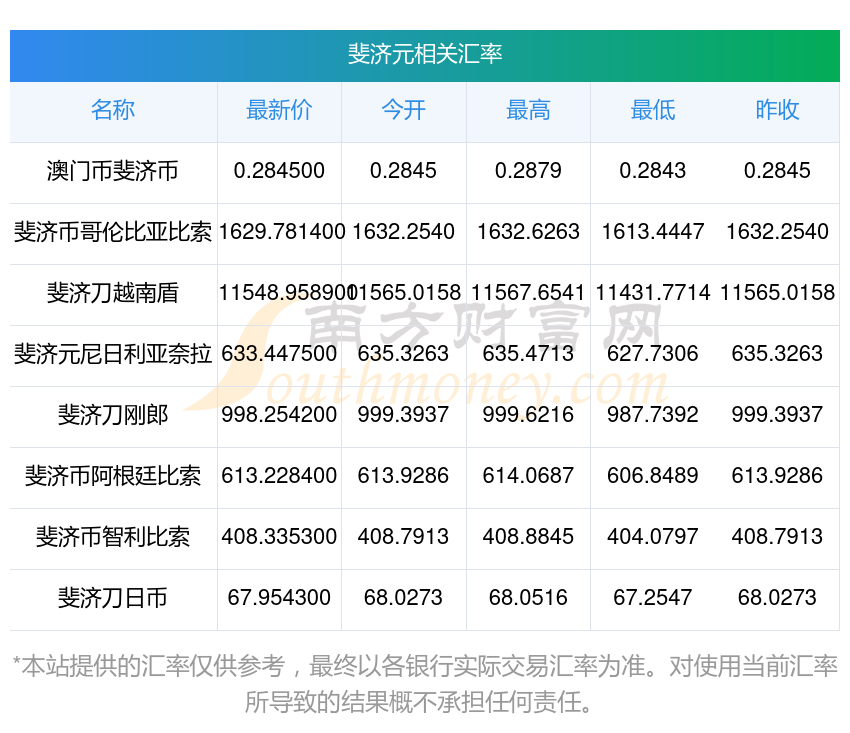The height and width of the screenshot is (733, 850).
Task: Open the 澳门币斐济币 row name
Action: pyautogui.click(x=113, y=171)
